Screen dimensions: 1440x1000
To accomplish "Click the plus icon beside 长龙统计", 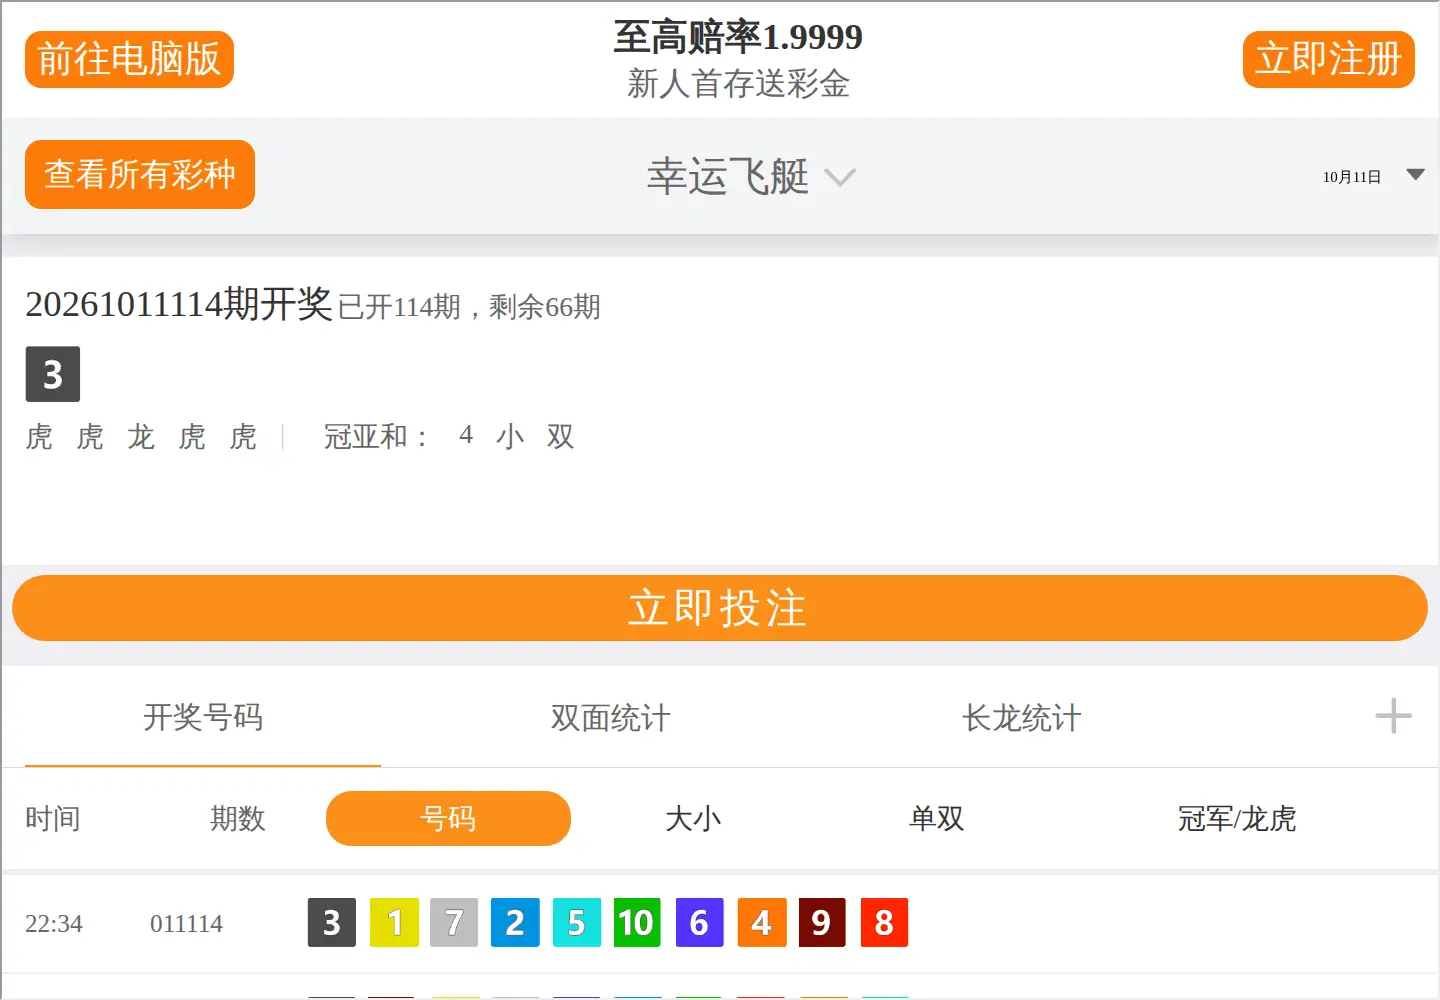I will click(1393, 717).
